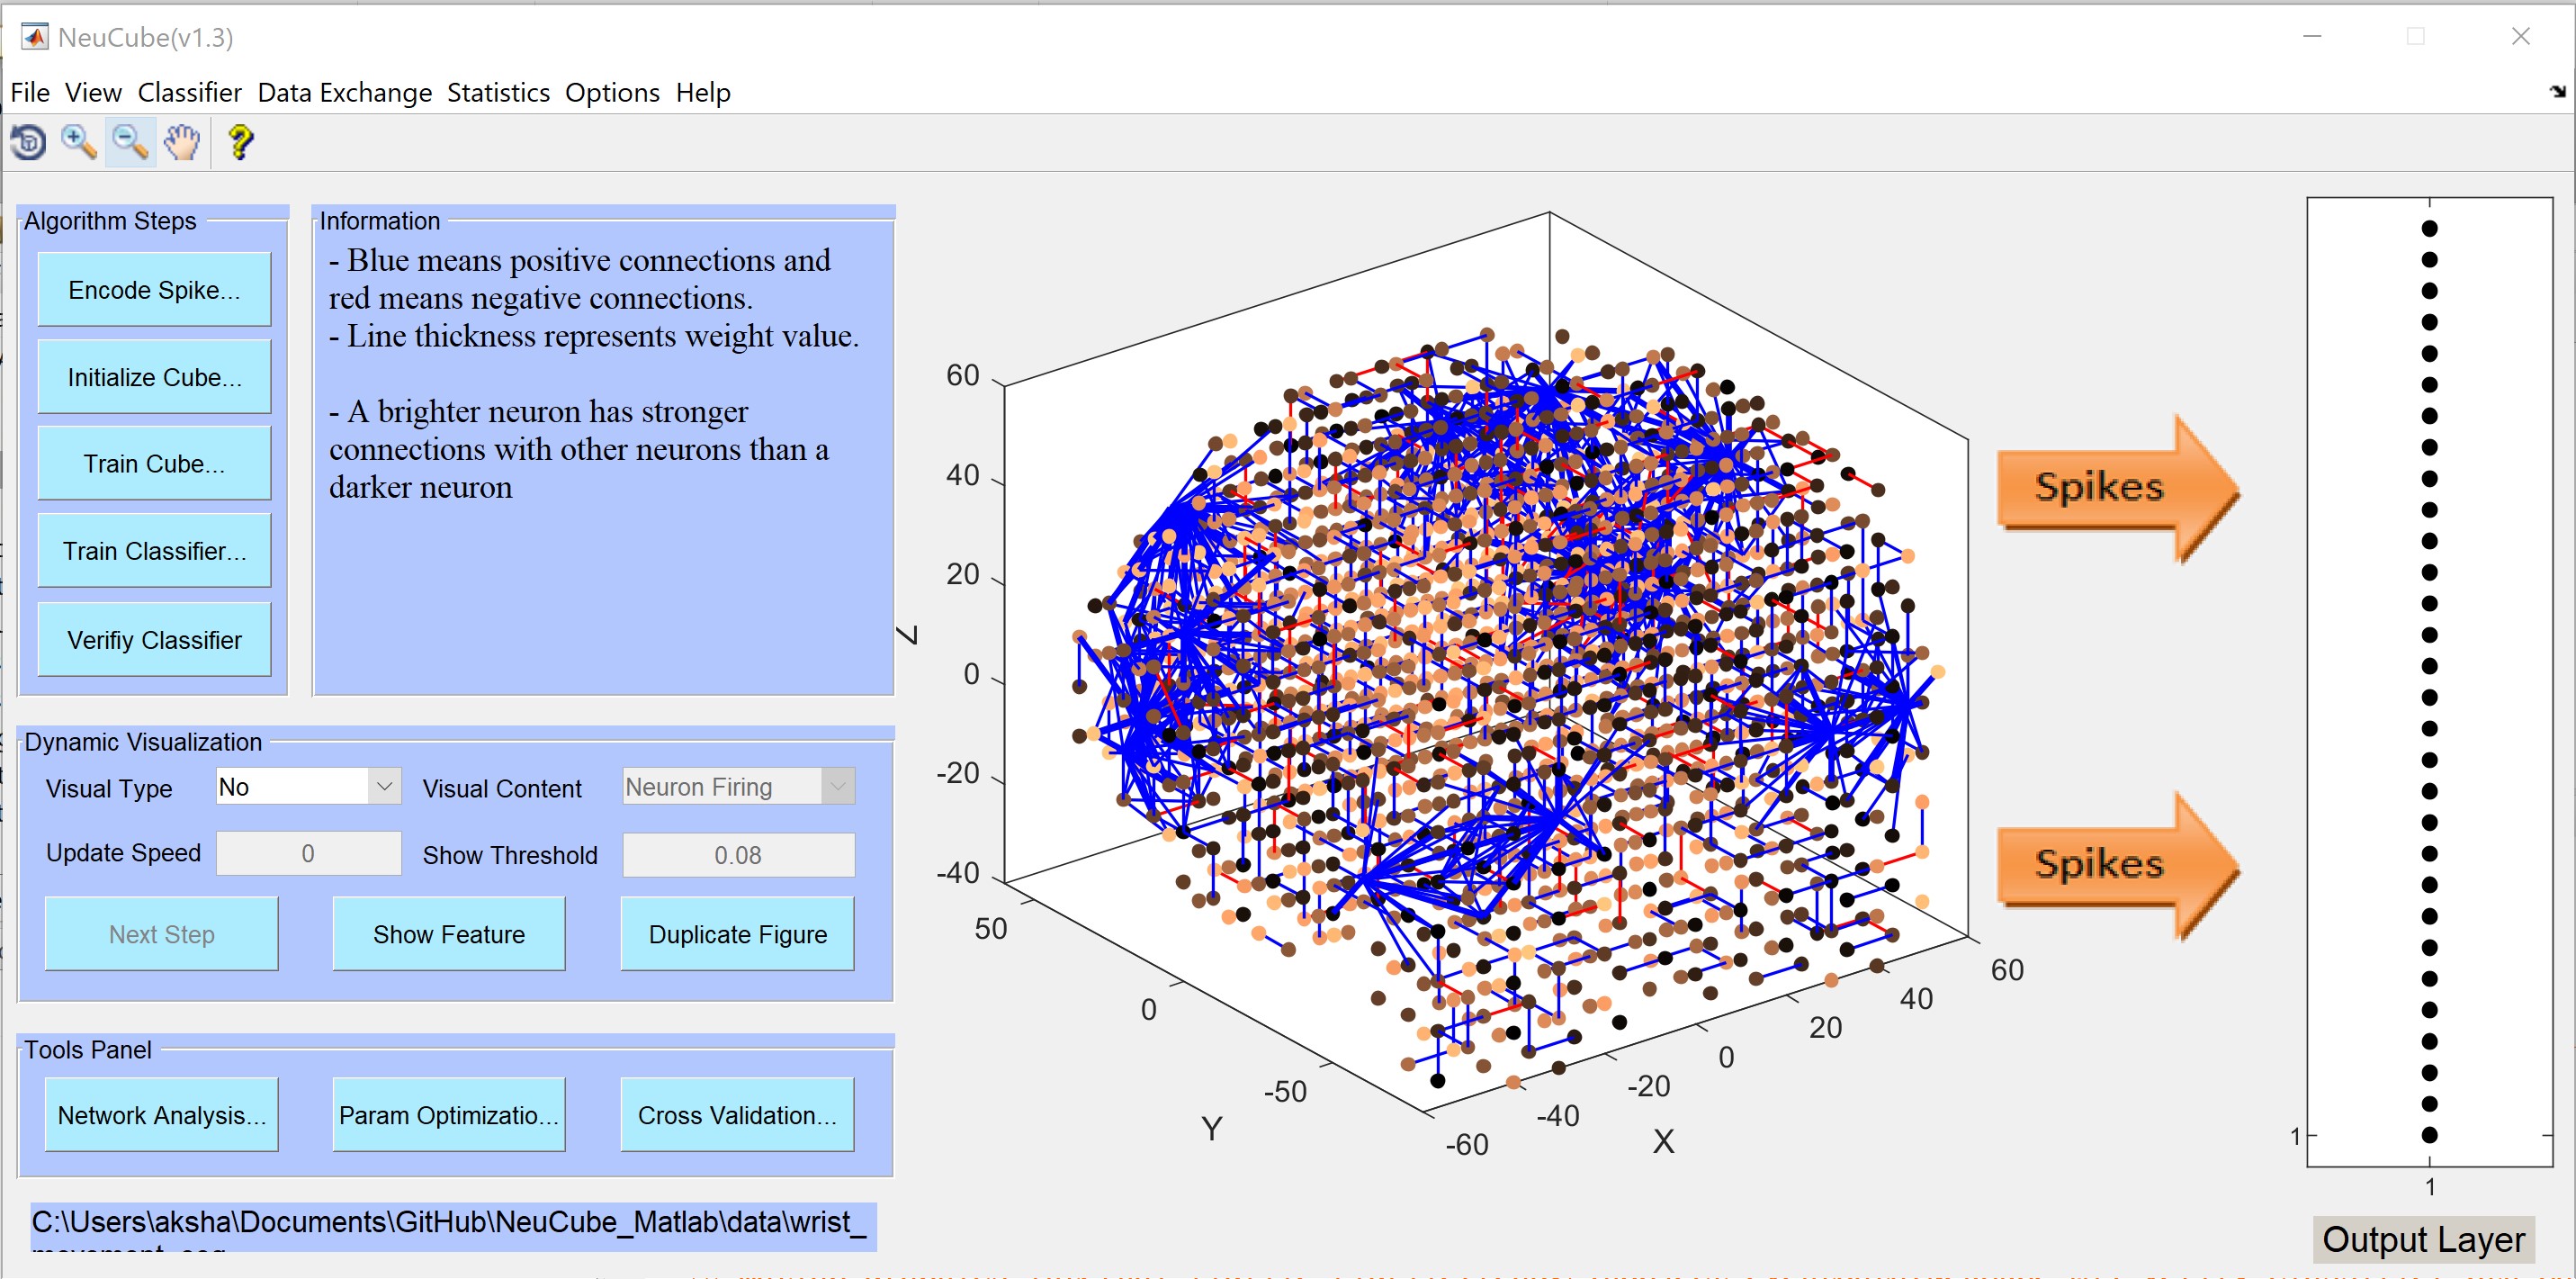The image size is (2576, 1279).
Task: Toggle the Zoom Out magnifier tool
Action: (x=130, y=143)
